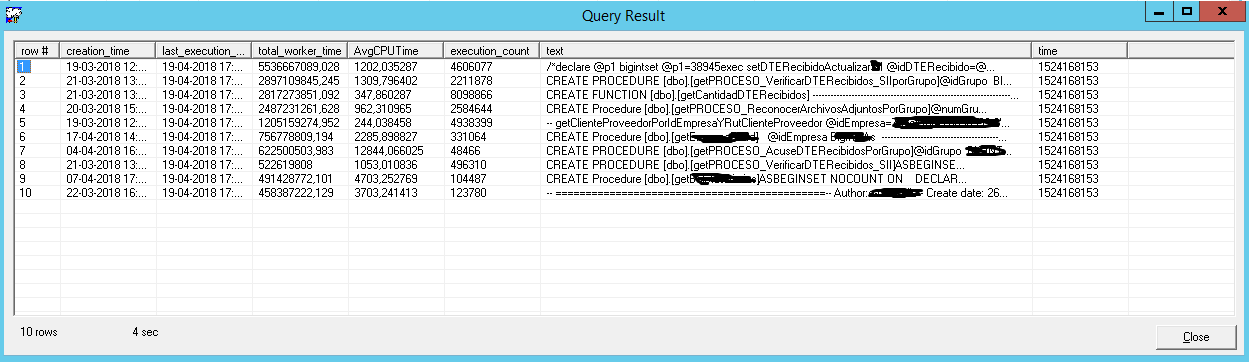
Task: Select the cell 622500503,983
Action: 296,150
